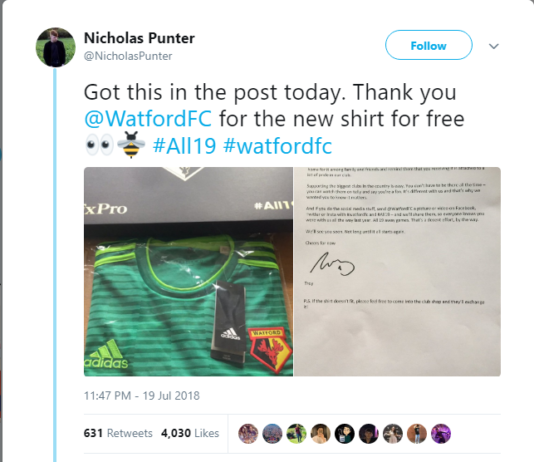Select the #All19 hashtag

click(x=185, y=146)
